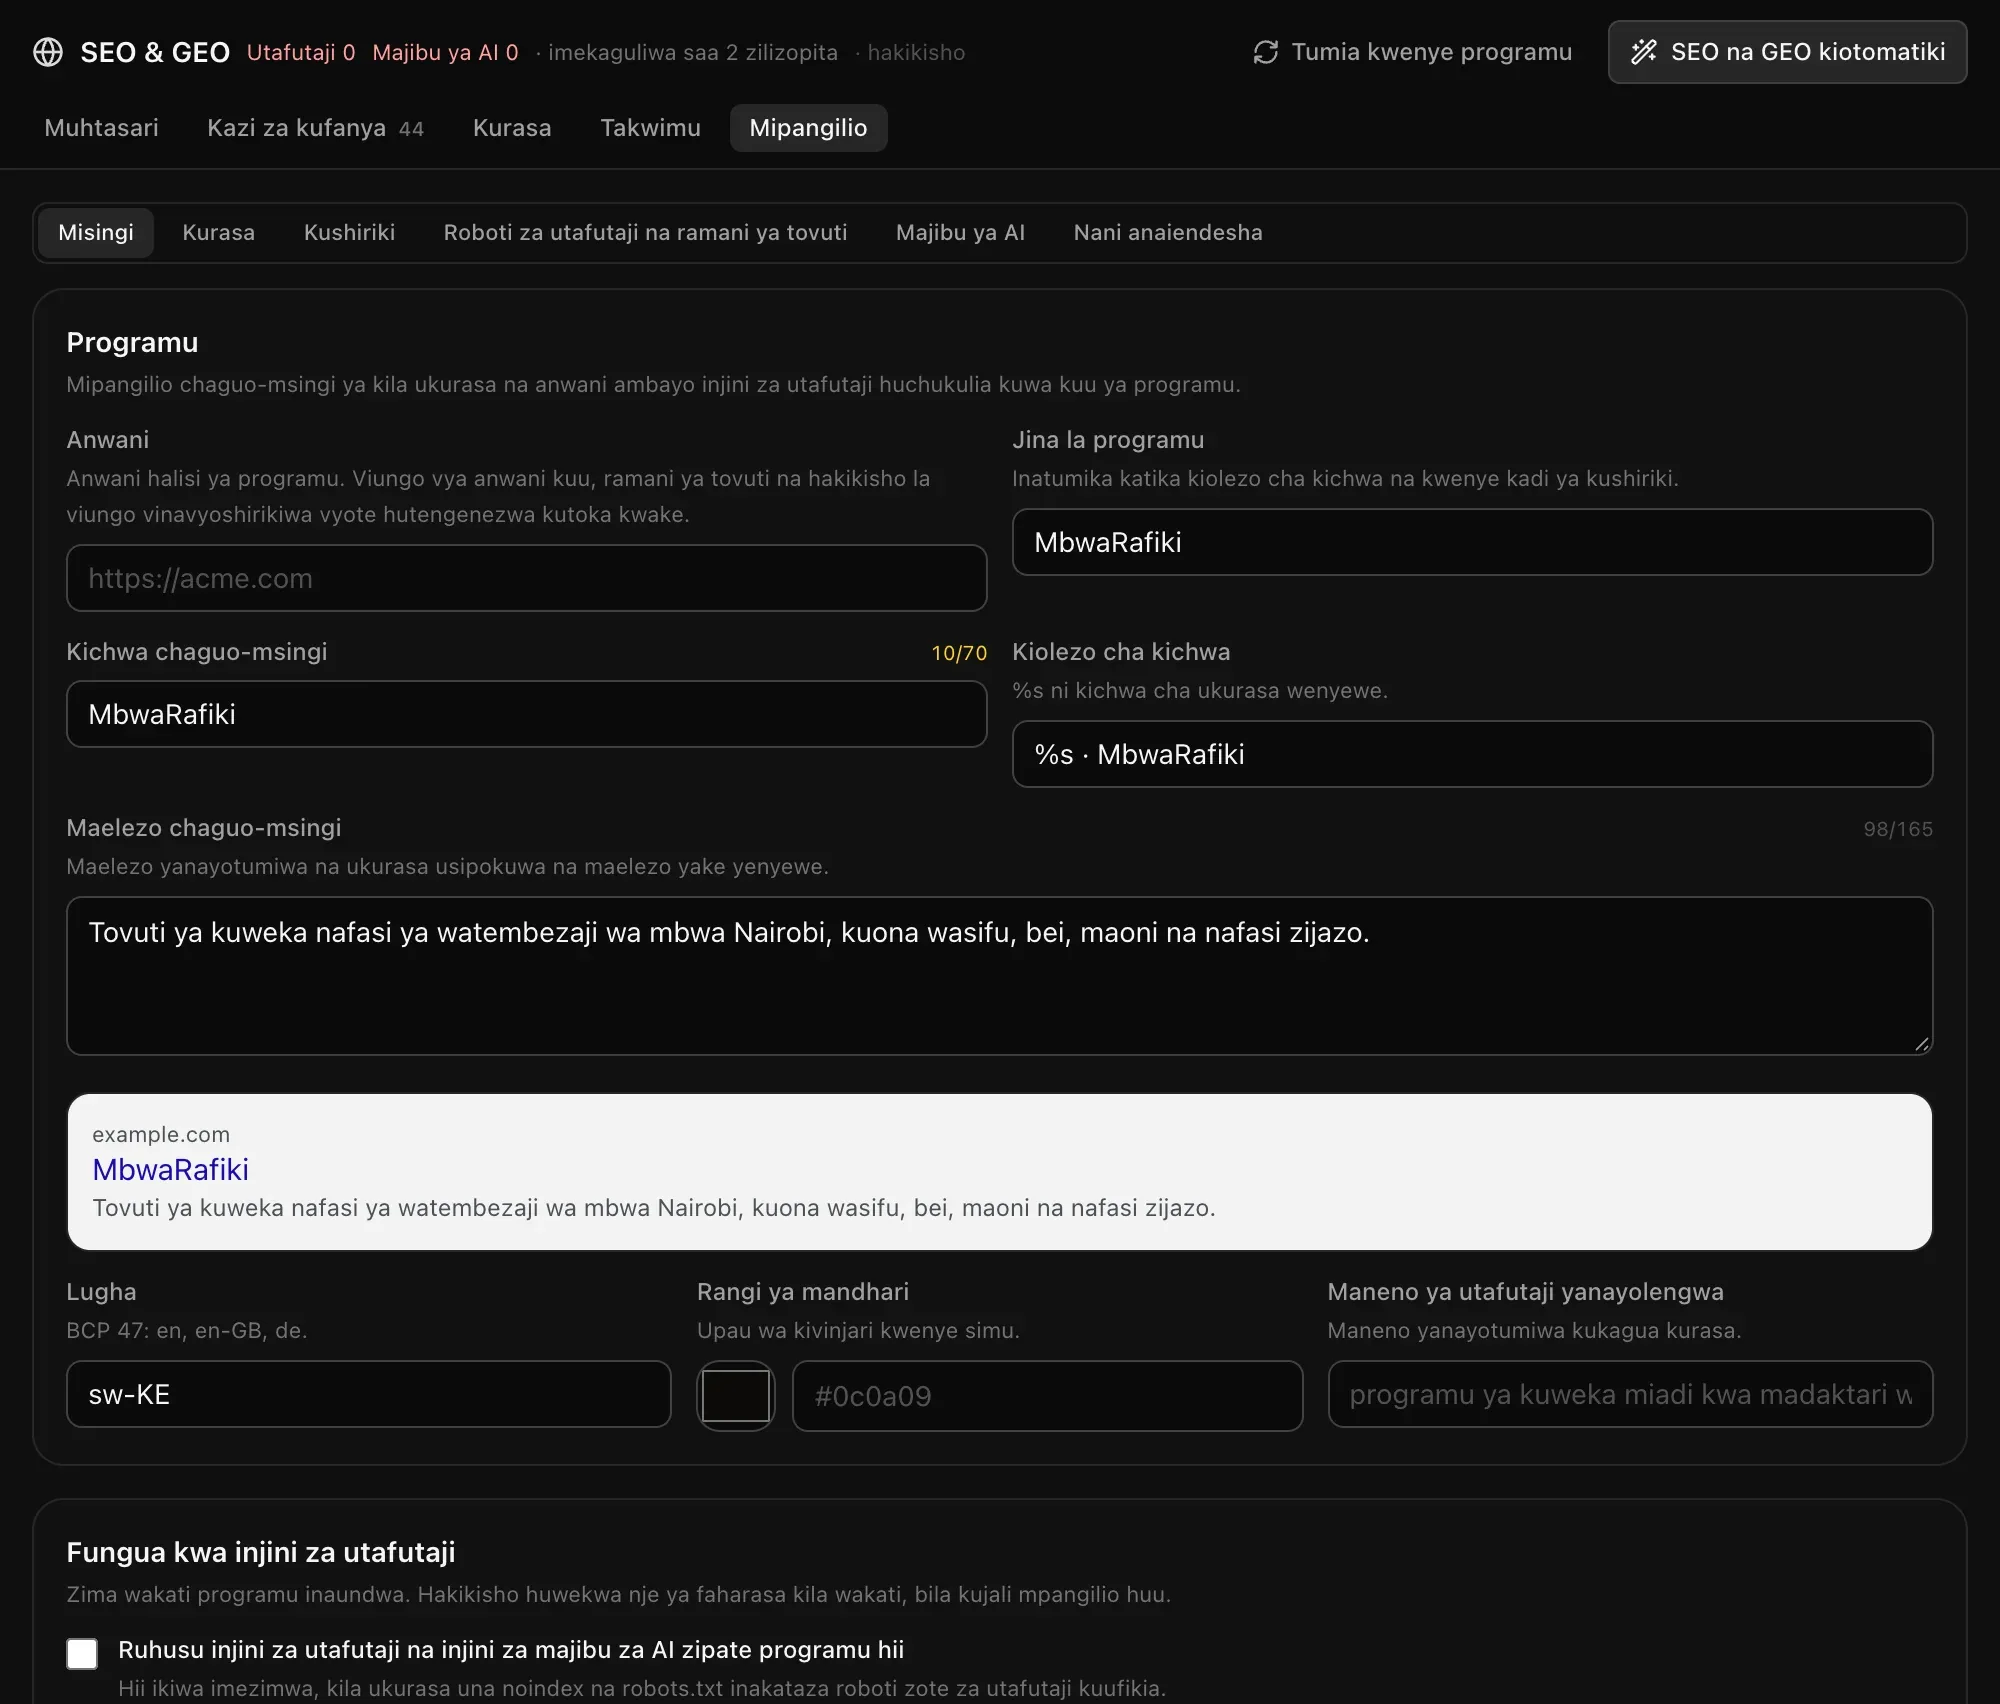
Task: Click the SEO na GEO kiotomatiki button
Action: pos(1787,52)
